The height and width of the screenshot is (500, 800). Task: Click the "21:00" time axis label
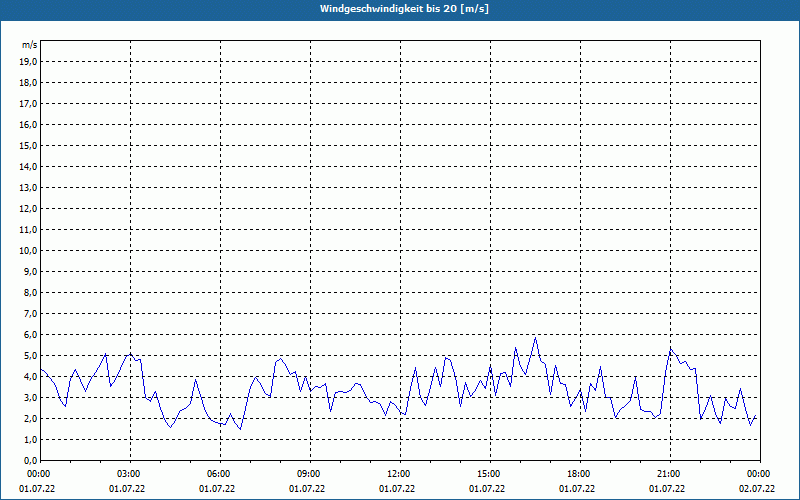pyautogui.click(x=670, y=474)
